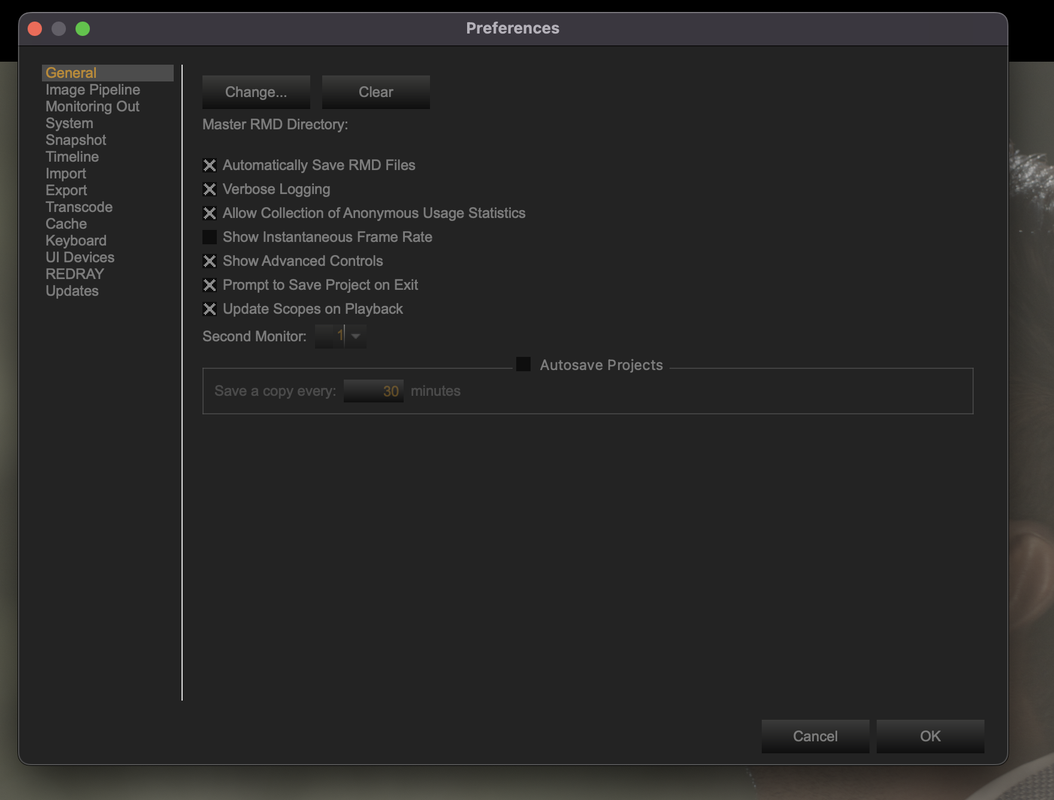Screen dimensions: 1054x800
Task: Confirm preferences with OK
Action: (x=930, y=736)
